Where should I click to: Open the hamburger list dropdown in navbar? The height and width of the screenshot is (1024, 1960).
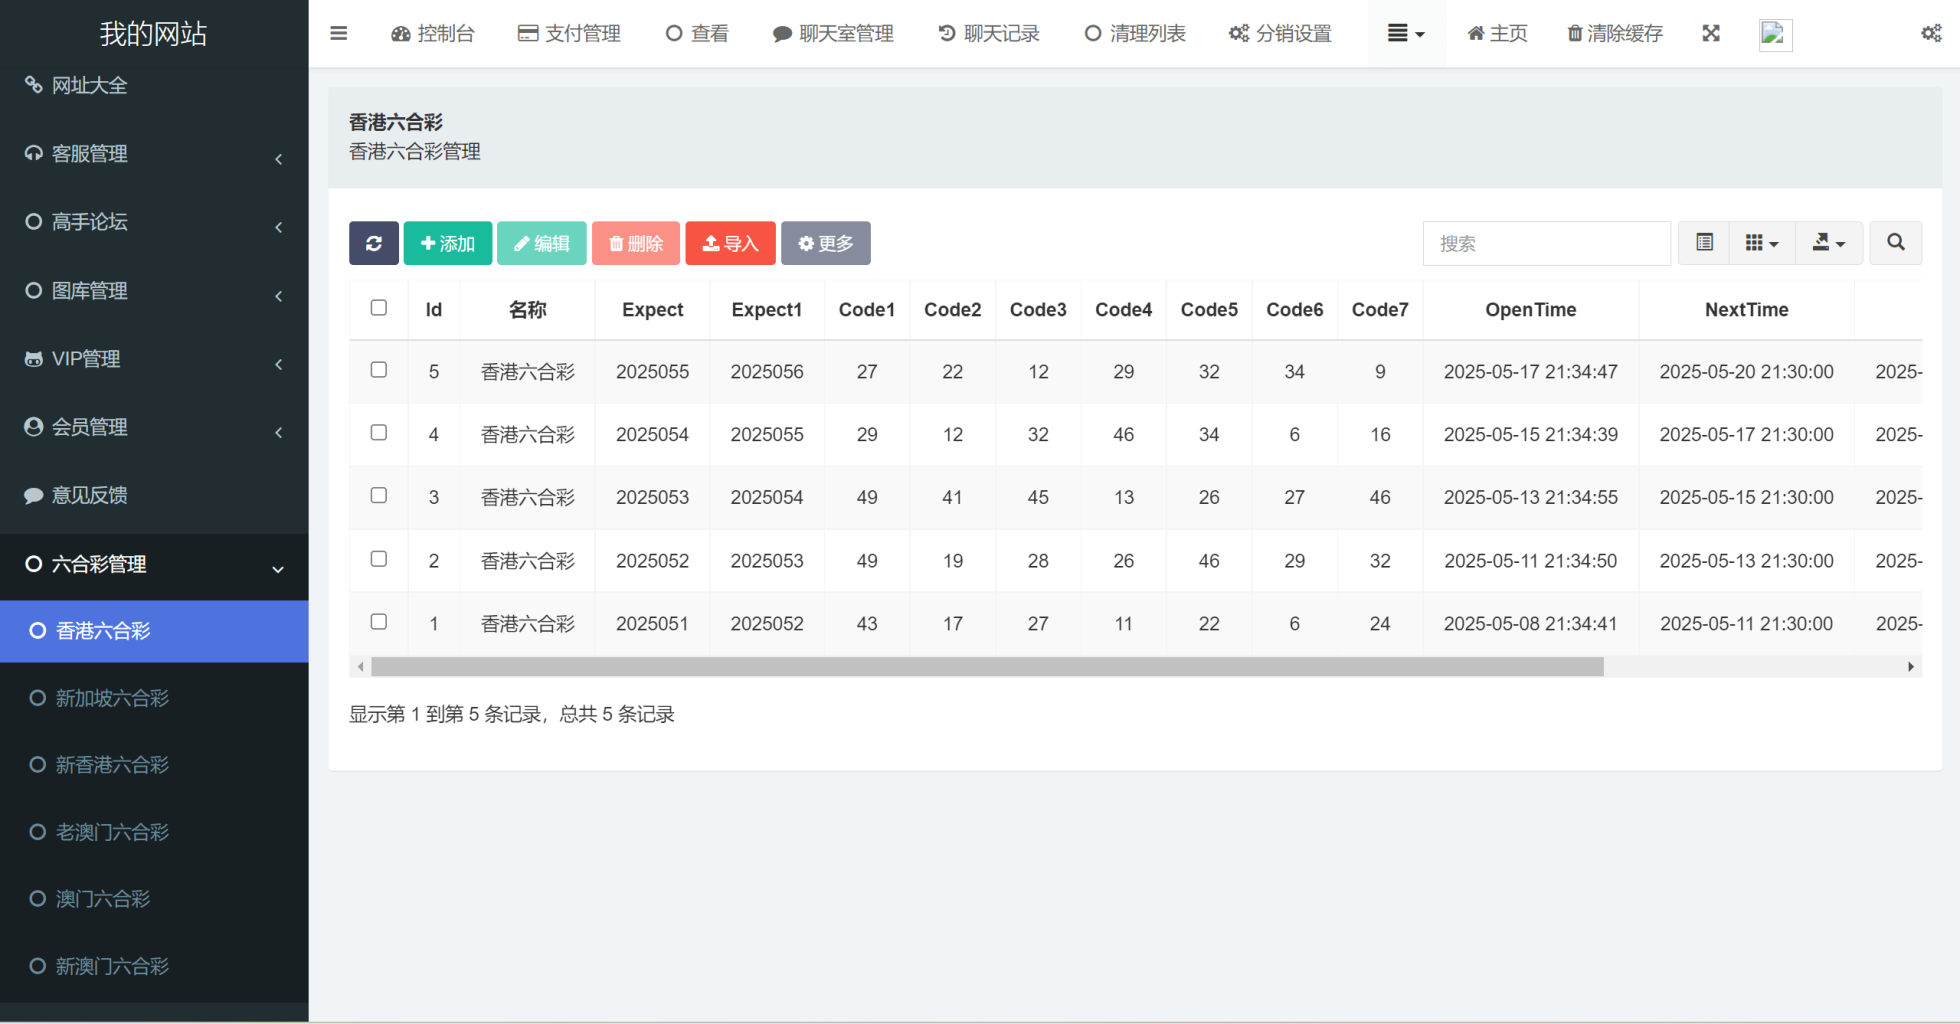[1406, 33]
